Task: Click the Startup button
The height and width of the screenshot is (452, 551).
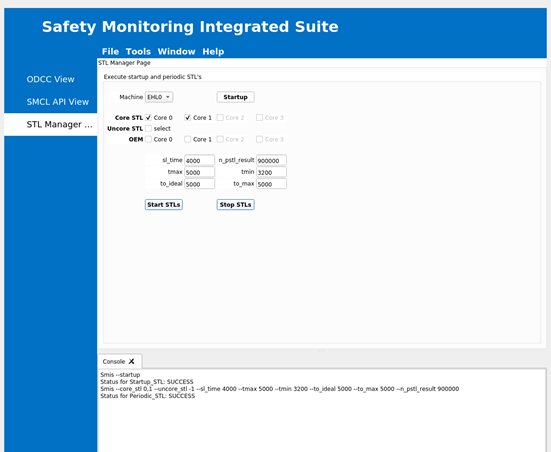Action: pyautogui.click(x=235, y=97)
